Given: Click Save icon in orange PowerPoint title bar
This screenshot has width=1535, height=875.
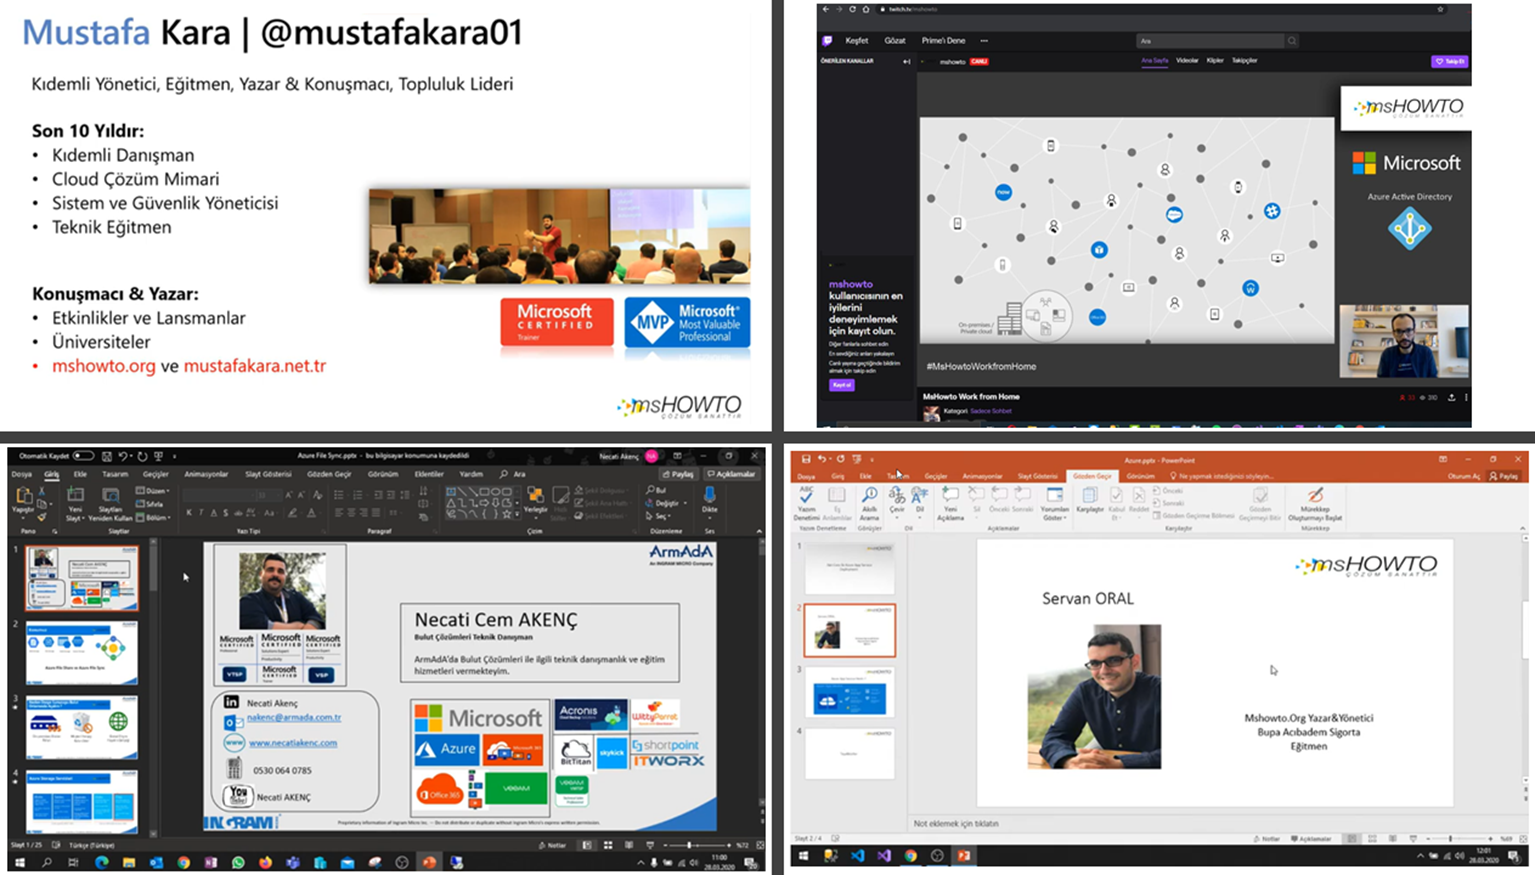Looking at the screenshot, I should [805, 459].
